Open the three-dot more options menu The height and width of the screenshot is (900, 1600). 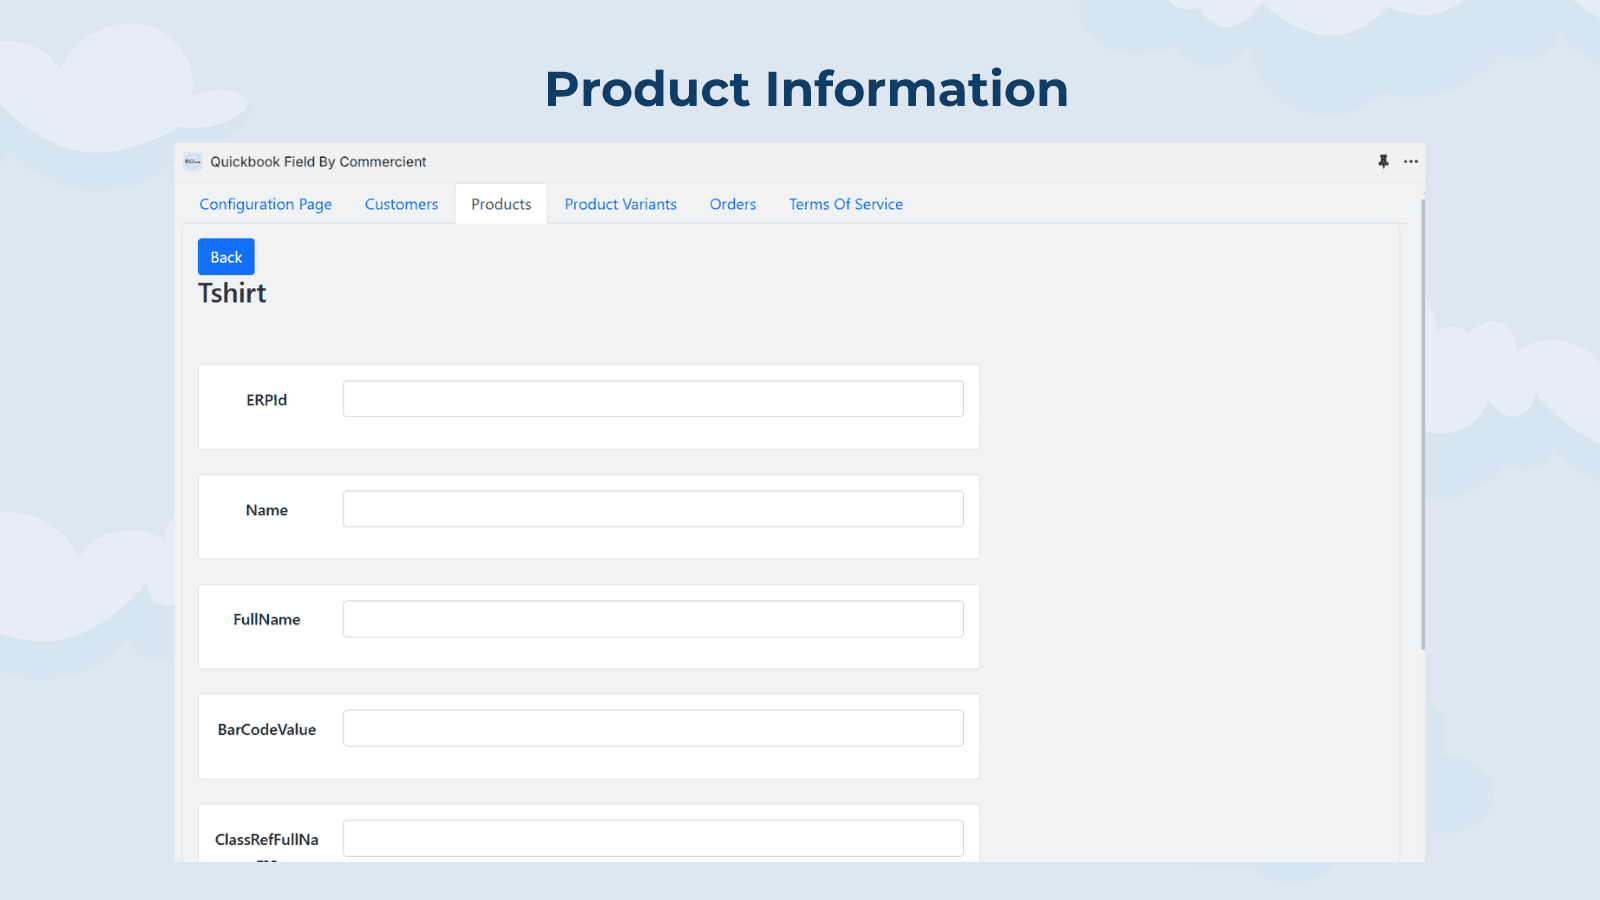[1410, 161]
